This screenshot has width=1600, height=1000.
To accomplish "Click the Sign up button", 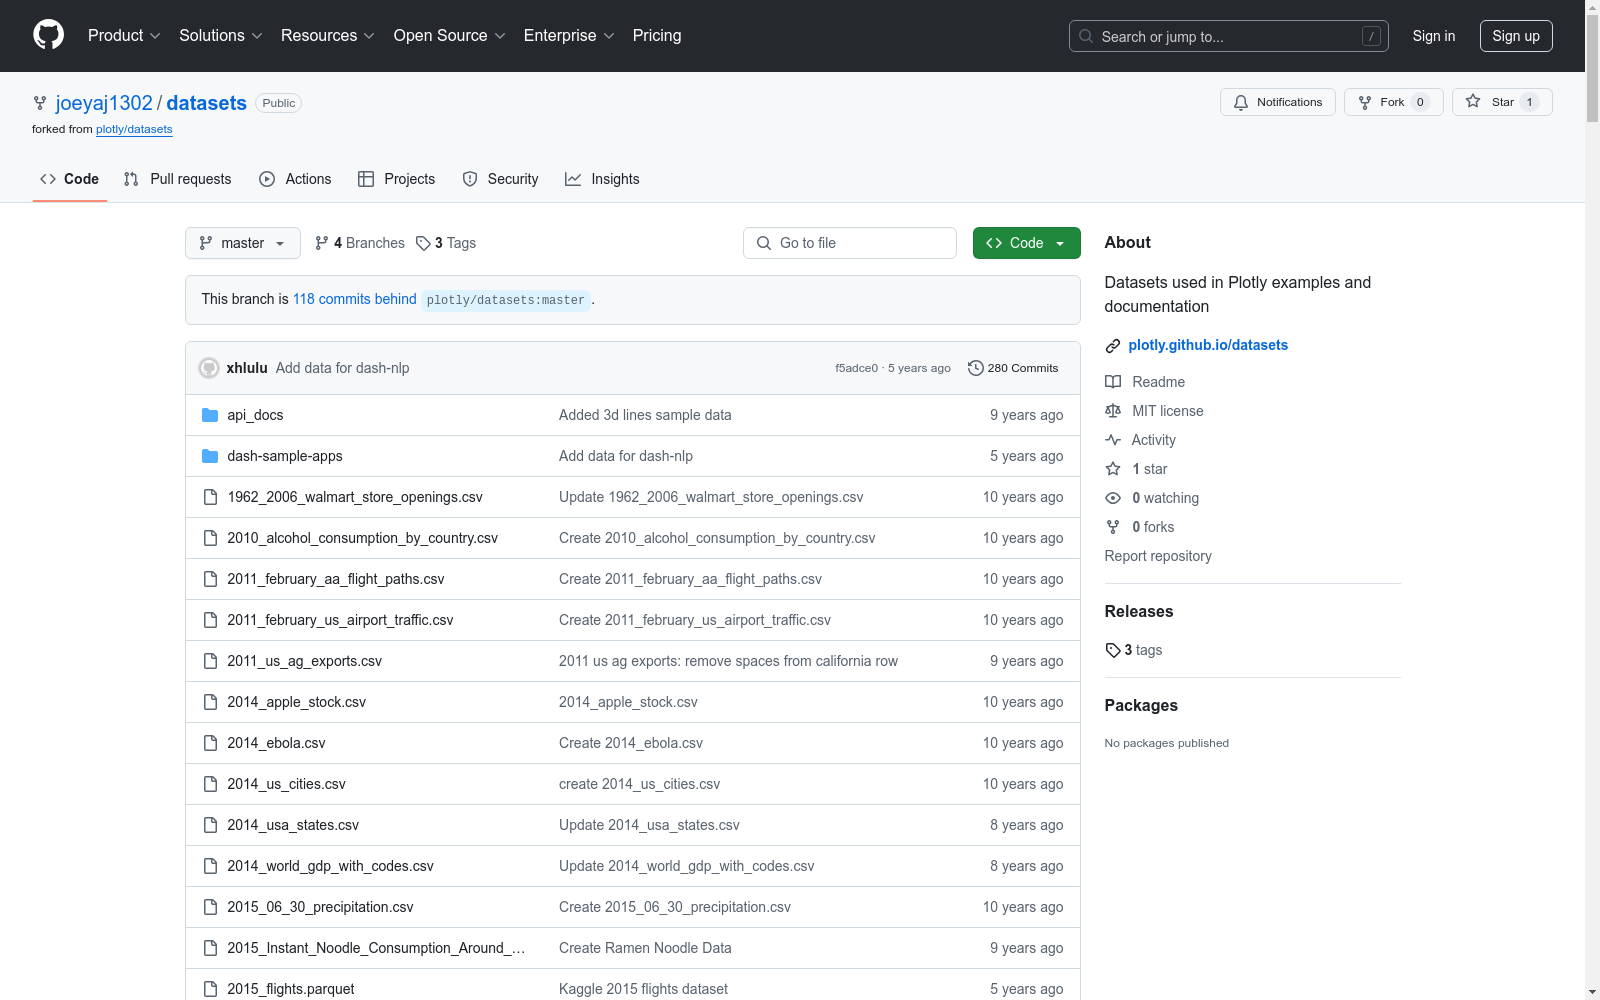I will (x=1516, y=36).
